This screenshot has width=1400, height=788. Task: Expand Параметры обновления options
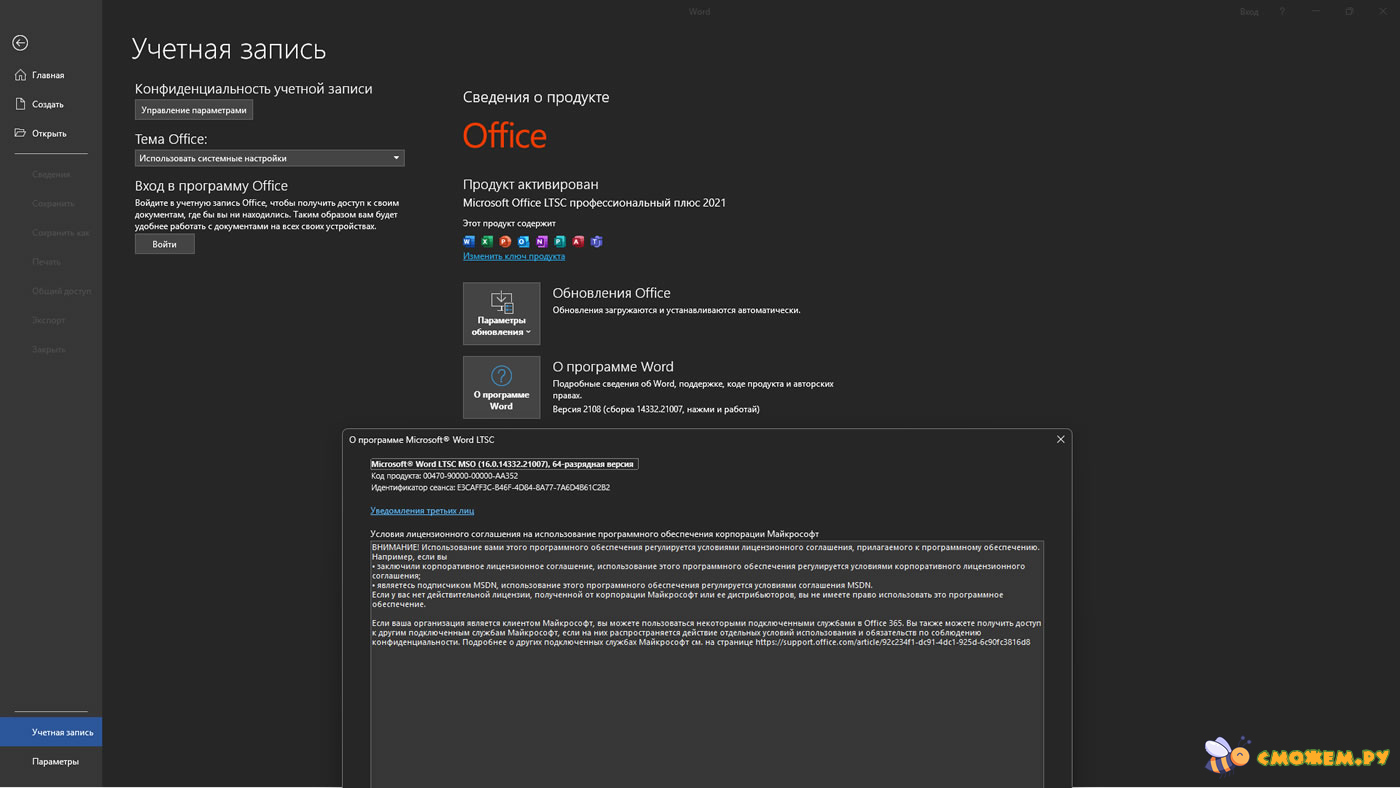501,313
